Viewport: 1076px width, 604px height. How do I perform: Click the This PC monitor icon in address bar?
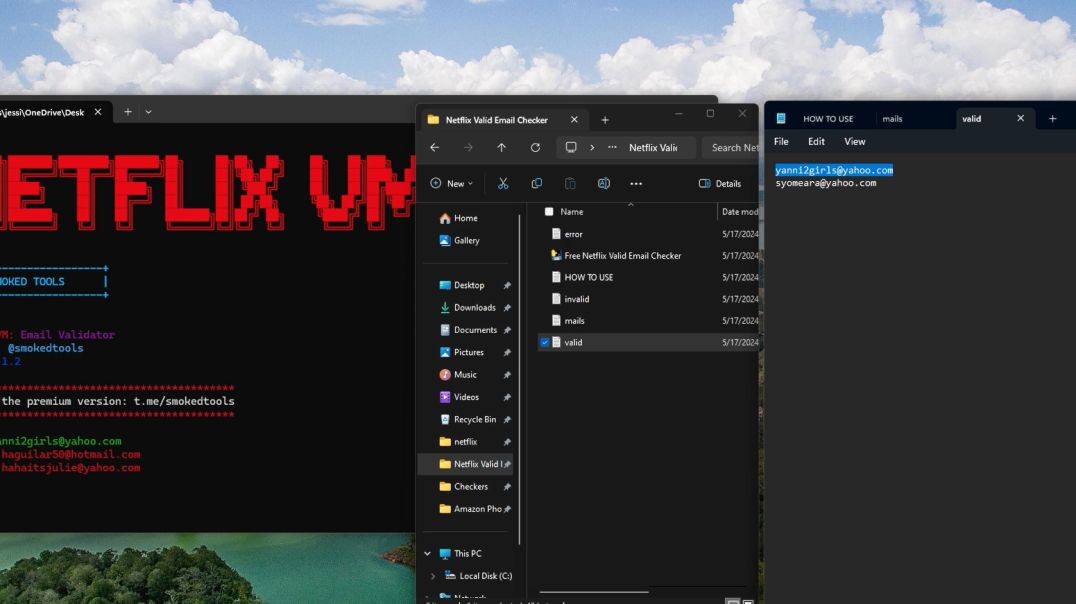tap(571, 148)
